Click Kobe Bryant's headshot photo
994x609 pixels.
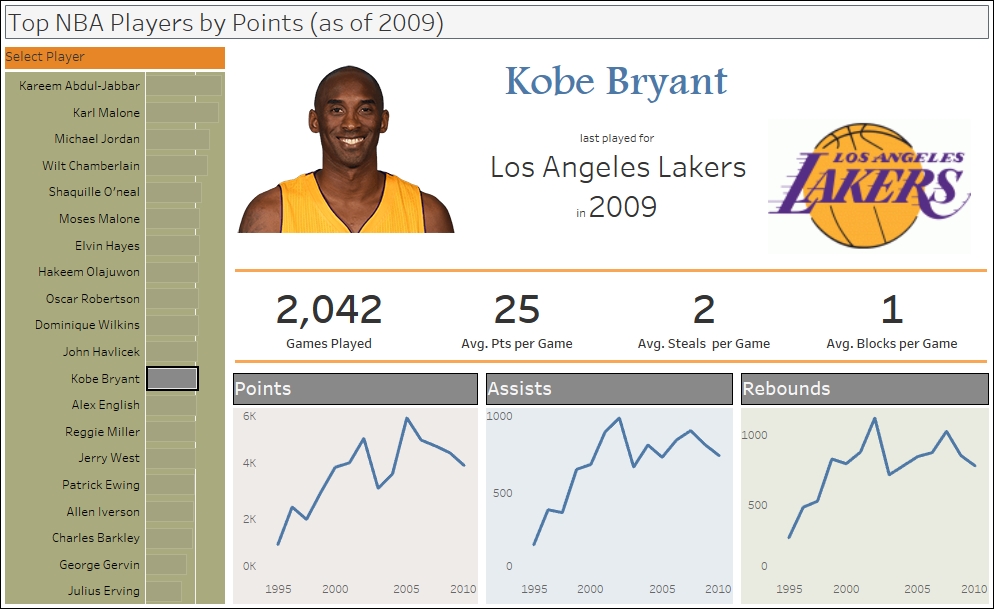tap(346, 149)
